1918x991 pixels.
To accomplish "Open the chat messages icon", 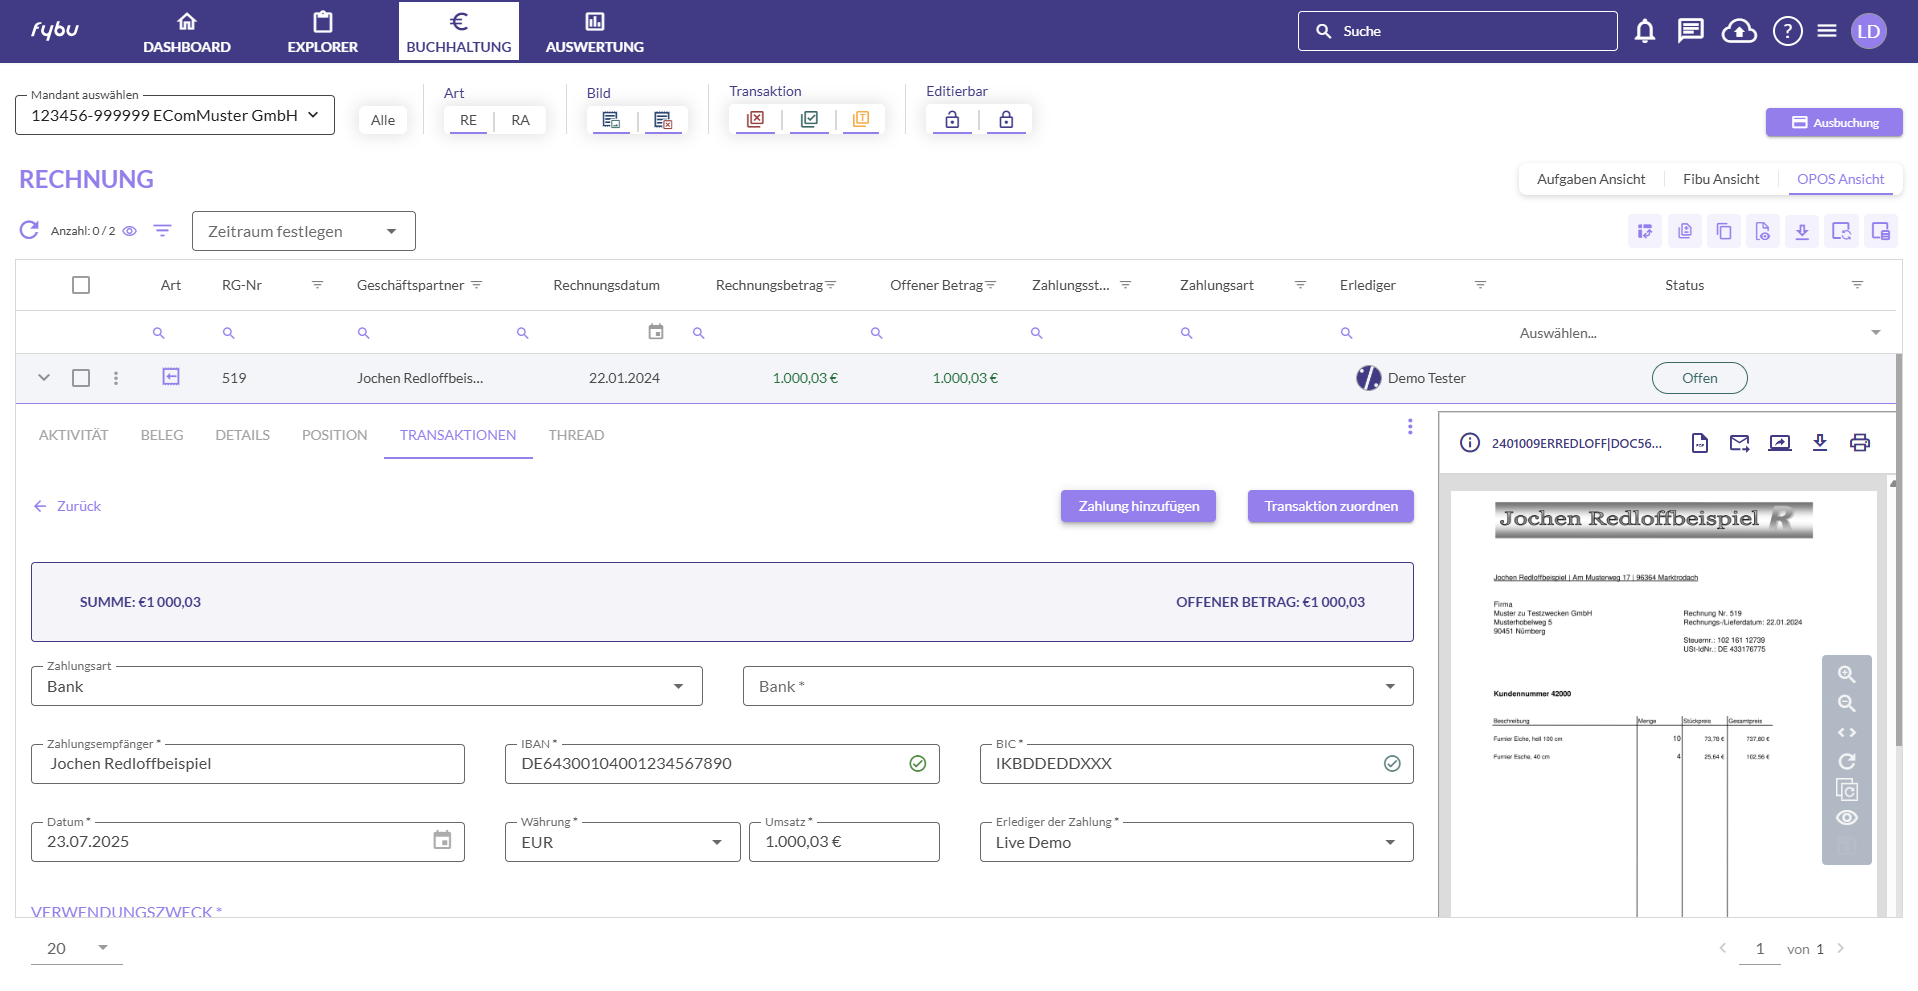I will [1690, 31].
